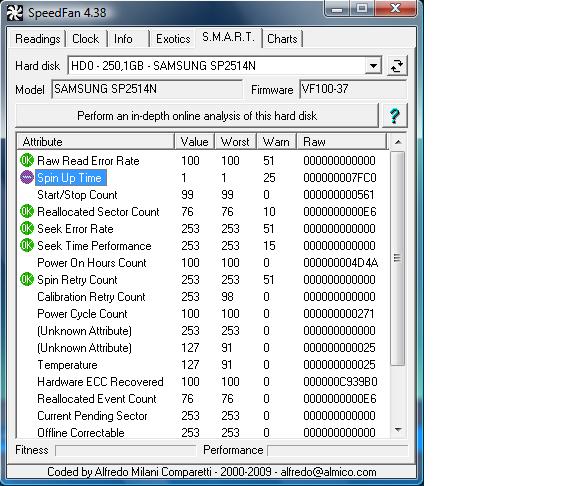Select the Power Cycle Count row
The height and width of the screenshot is (486, 576).
203,314
